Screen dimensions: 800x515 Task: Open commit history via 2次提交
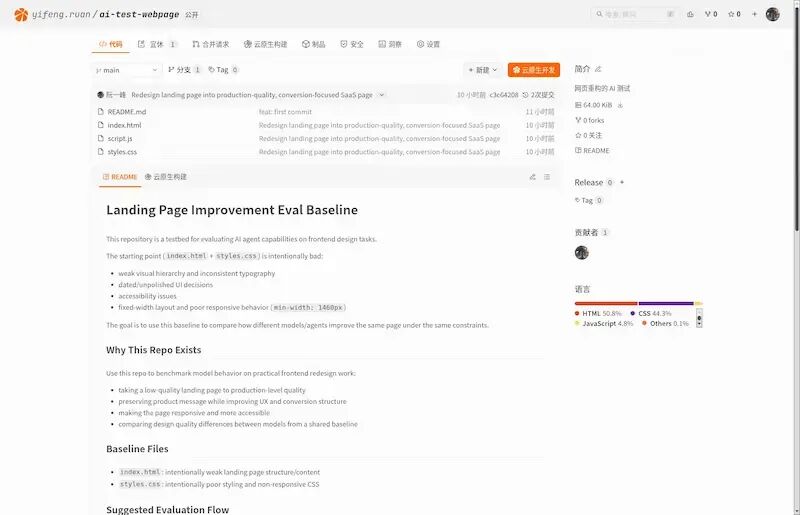pos(538,95)
